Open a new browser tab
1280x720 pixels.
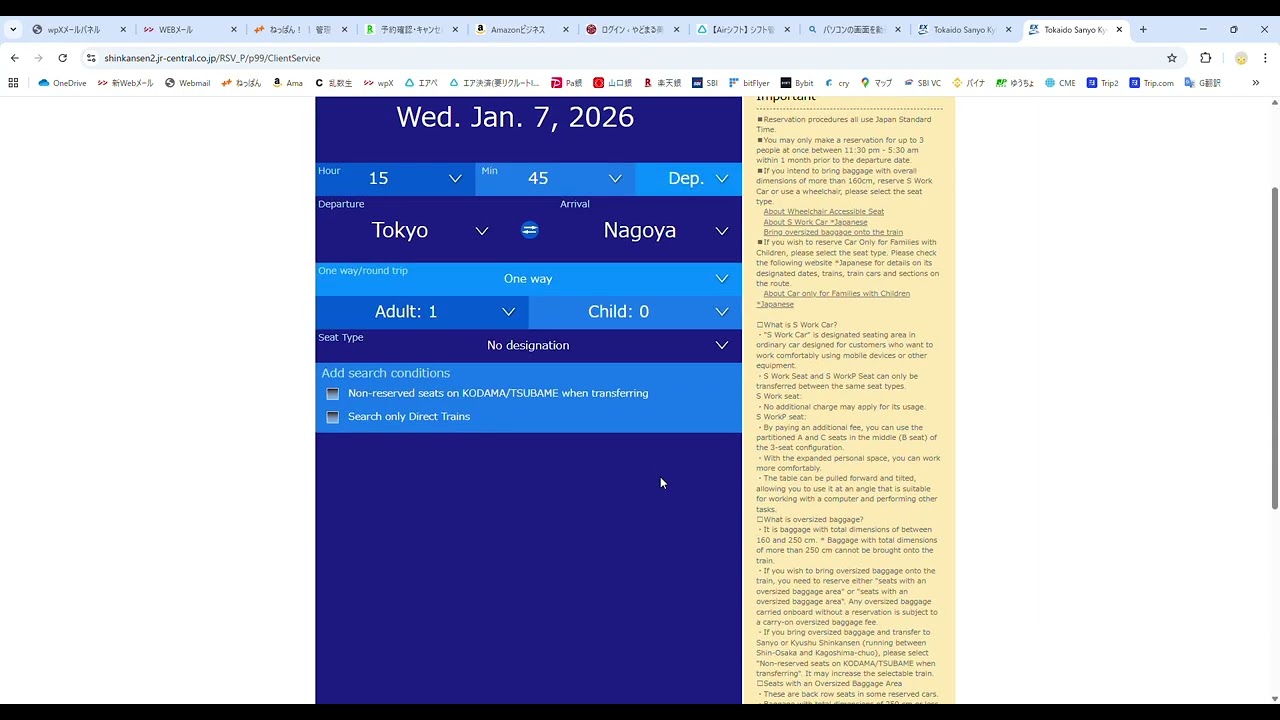pos(1143,29)
